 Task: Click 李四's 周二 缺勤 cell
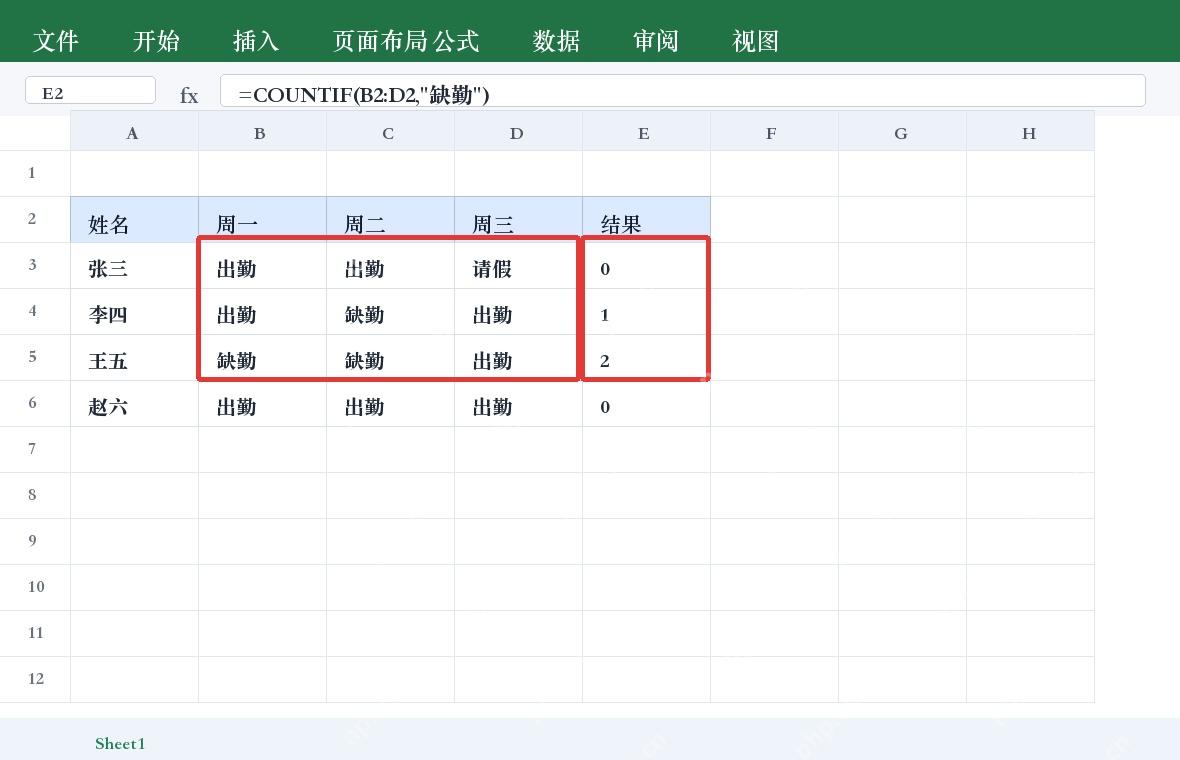(391, 312)
